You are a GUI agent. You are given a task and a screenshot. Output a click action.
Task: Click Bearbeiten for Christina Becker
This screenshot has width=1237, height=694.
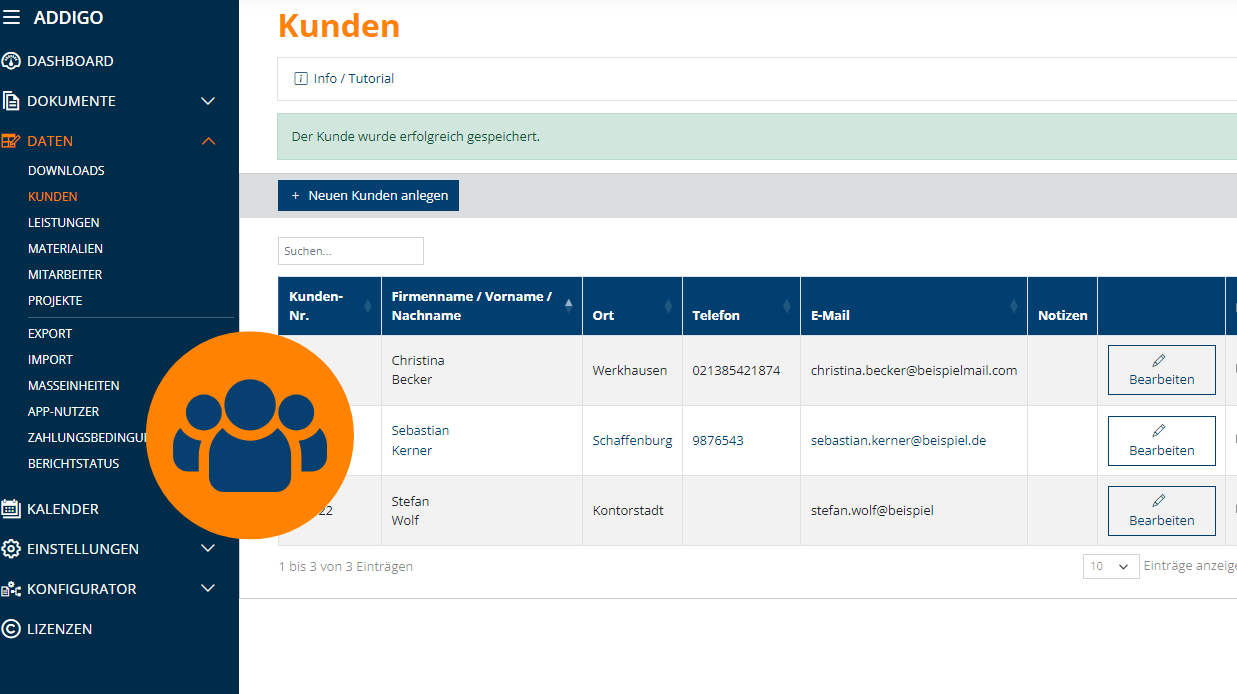click(x=1162, y=370)
